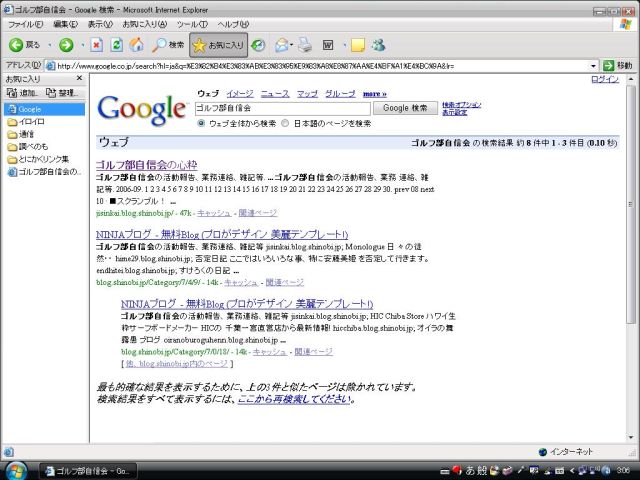
Task: Stop page loading with red X icon
Action: [x=96, y=45]
